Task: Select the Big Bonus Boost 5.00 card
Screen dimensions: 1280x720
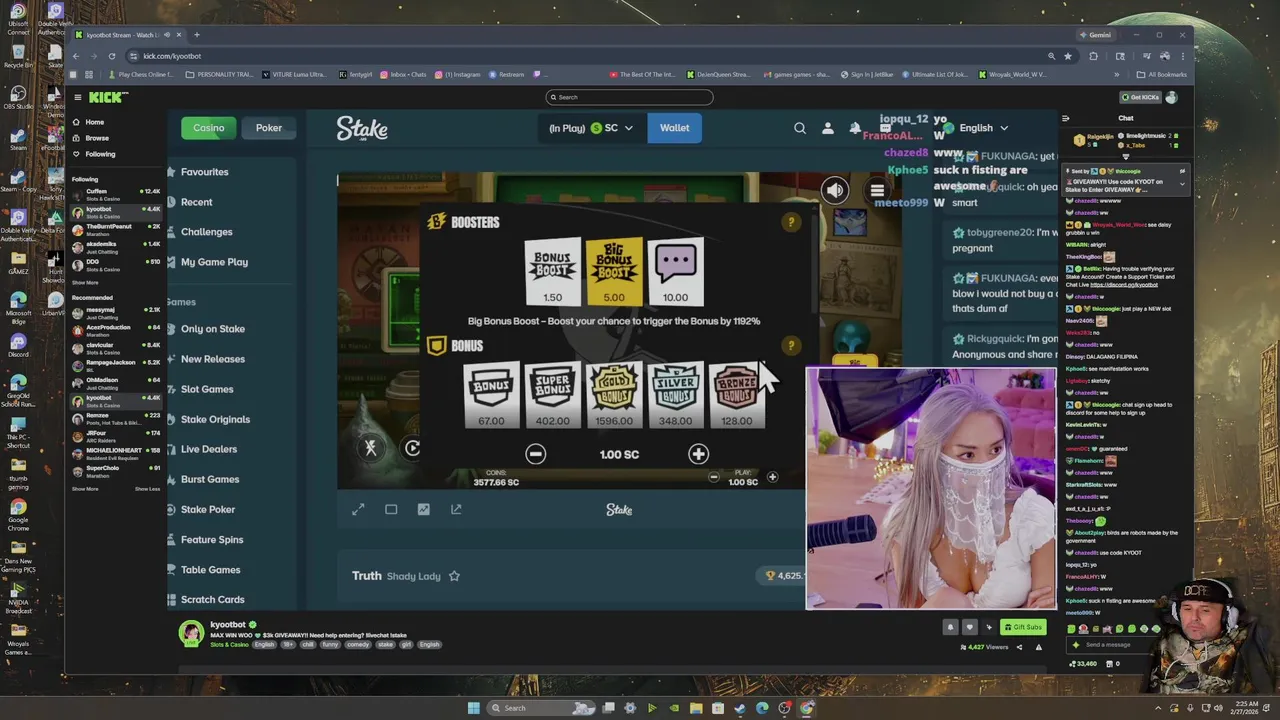Action: (x=614, y=271)
